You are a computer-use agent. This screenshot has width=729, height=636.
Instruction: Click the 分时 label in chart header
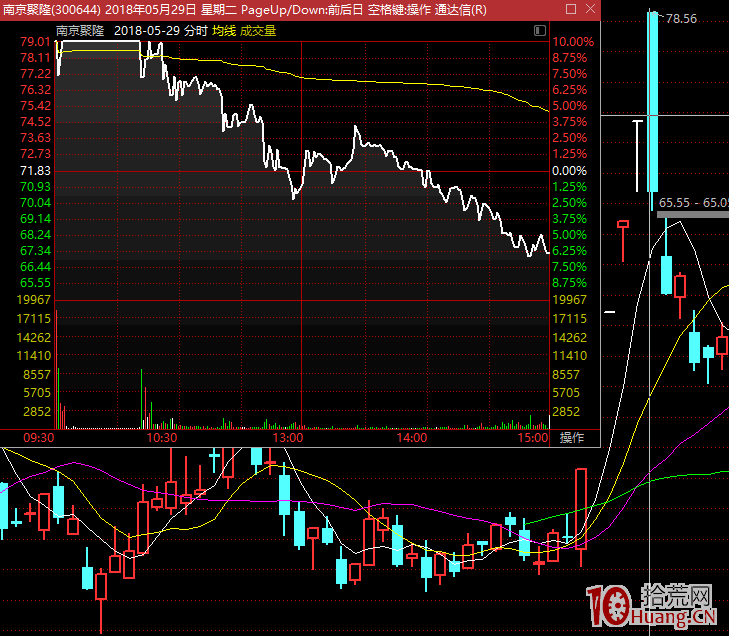tap(196, 31)
